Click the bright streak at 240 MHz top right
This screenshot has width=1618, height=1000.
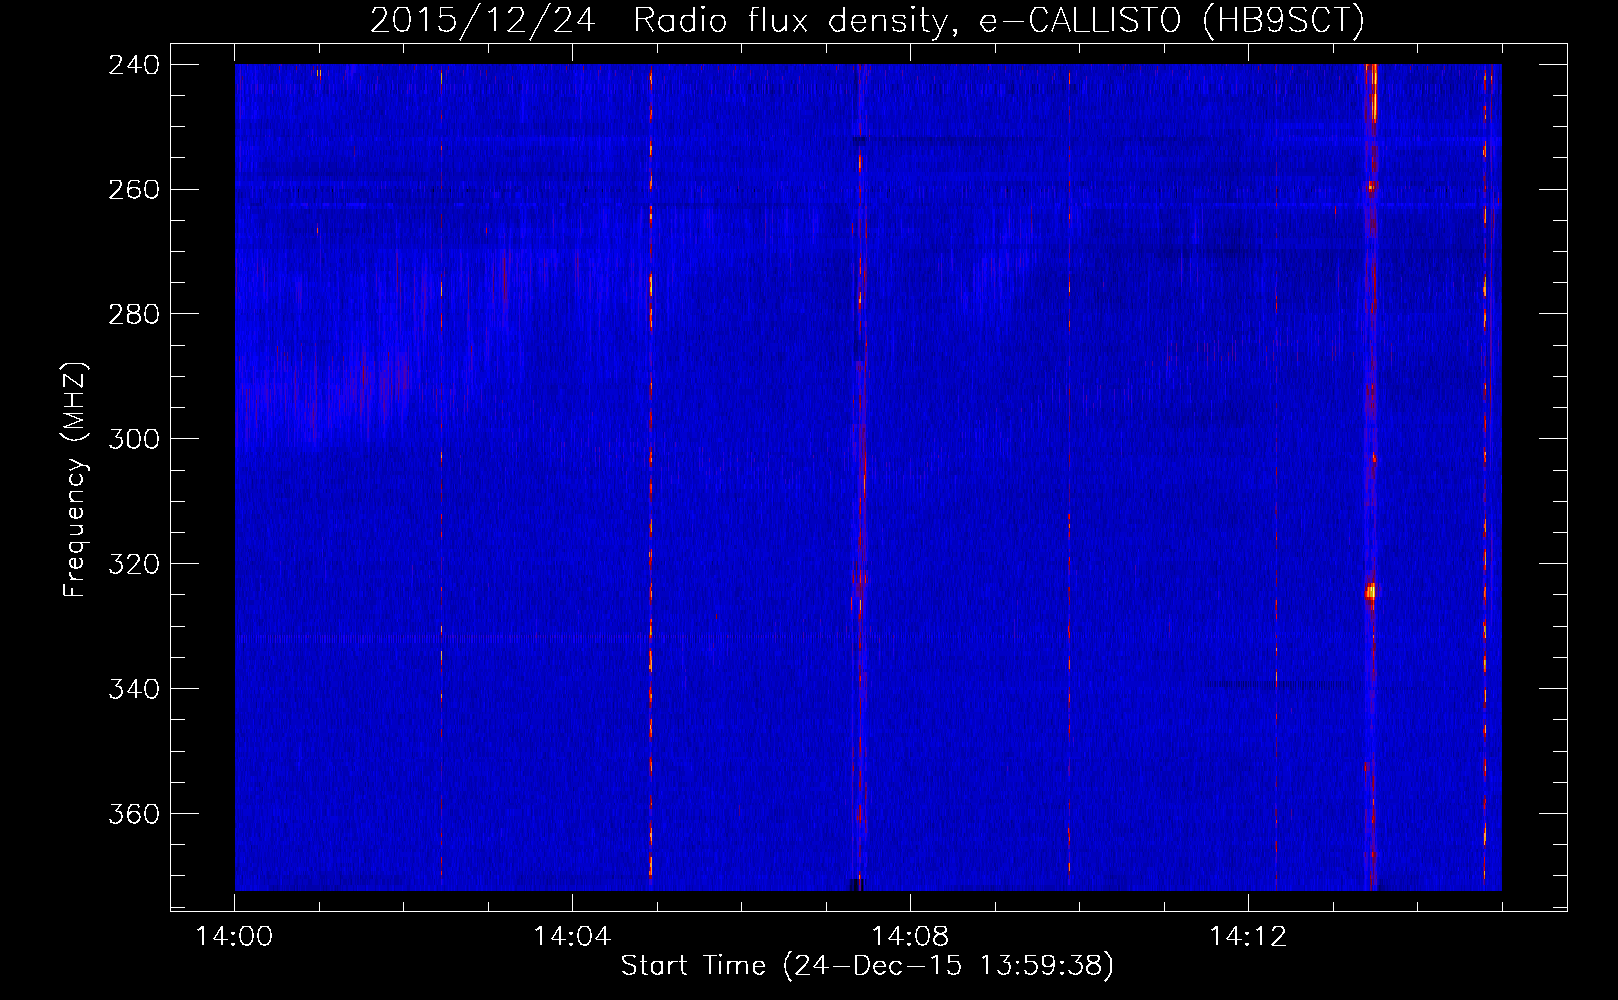(1373, 93)
